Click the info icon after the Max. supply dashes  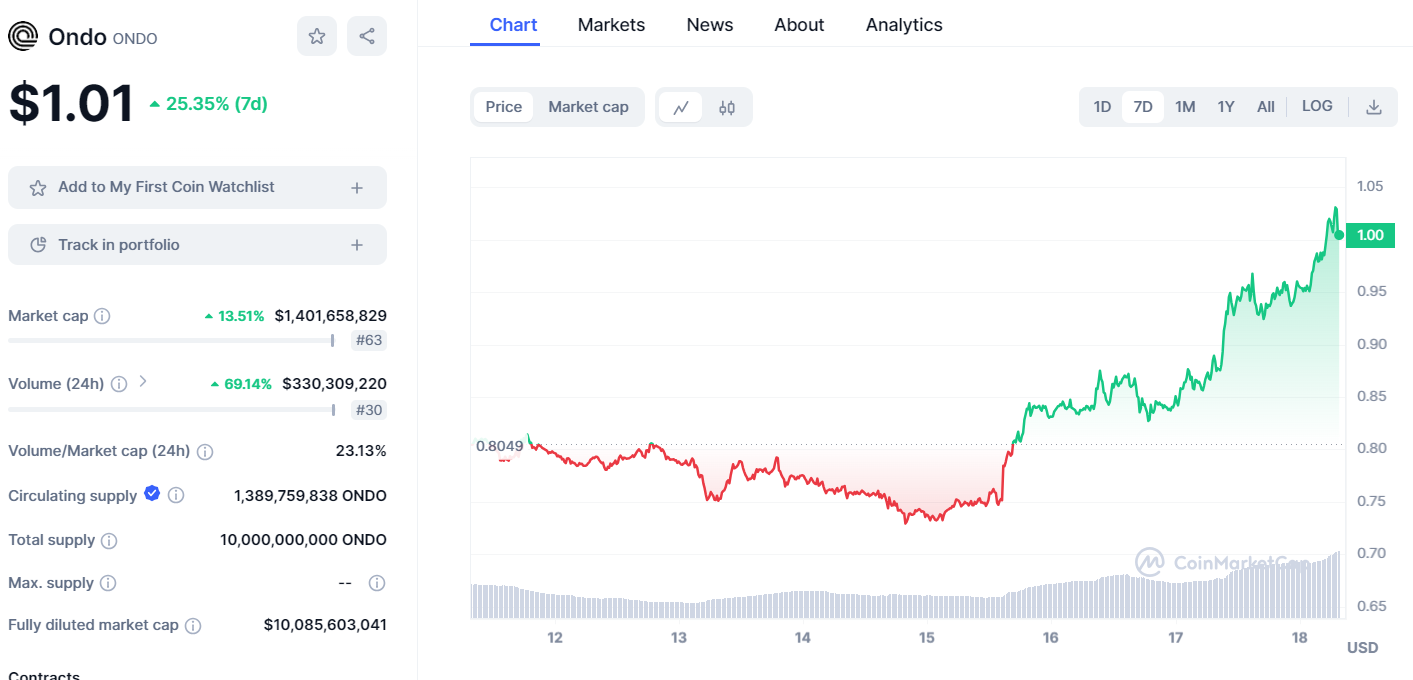click(x=377, y=583)
